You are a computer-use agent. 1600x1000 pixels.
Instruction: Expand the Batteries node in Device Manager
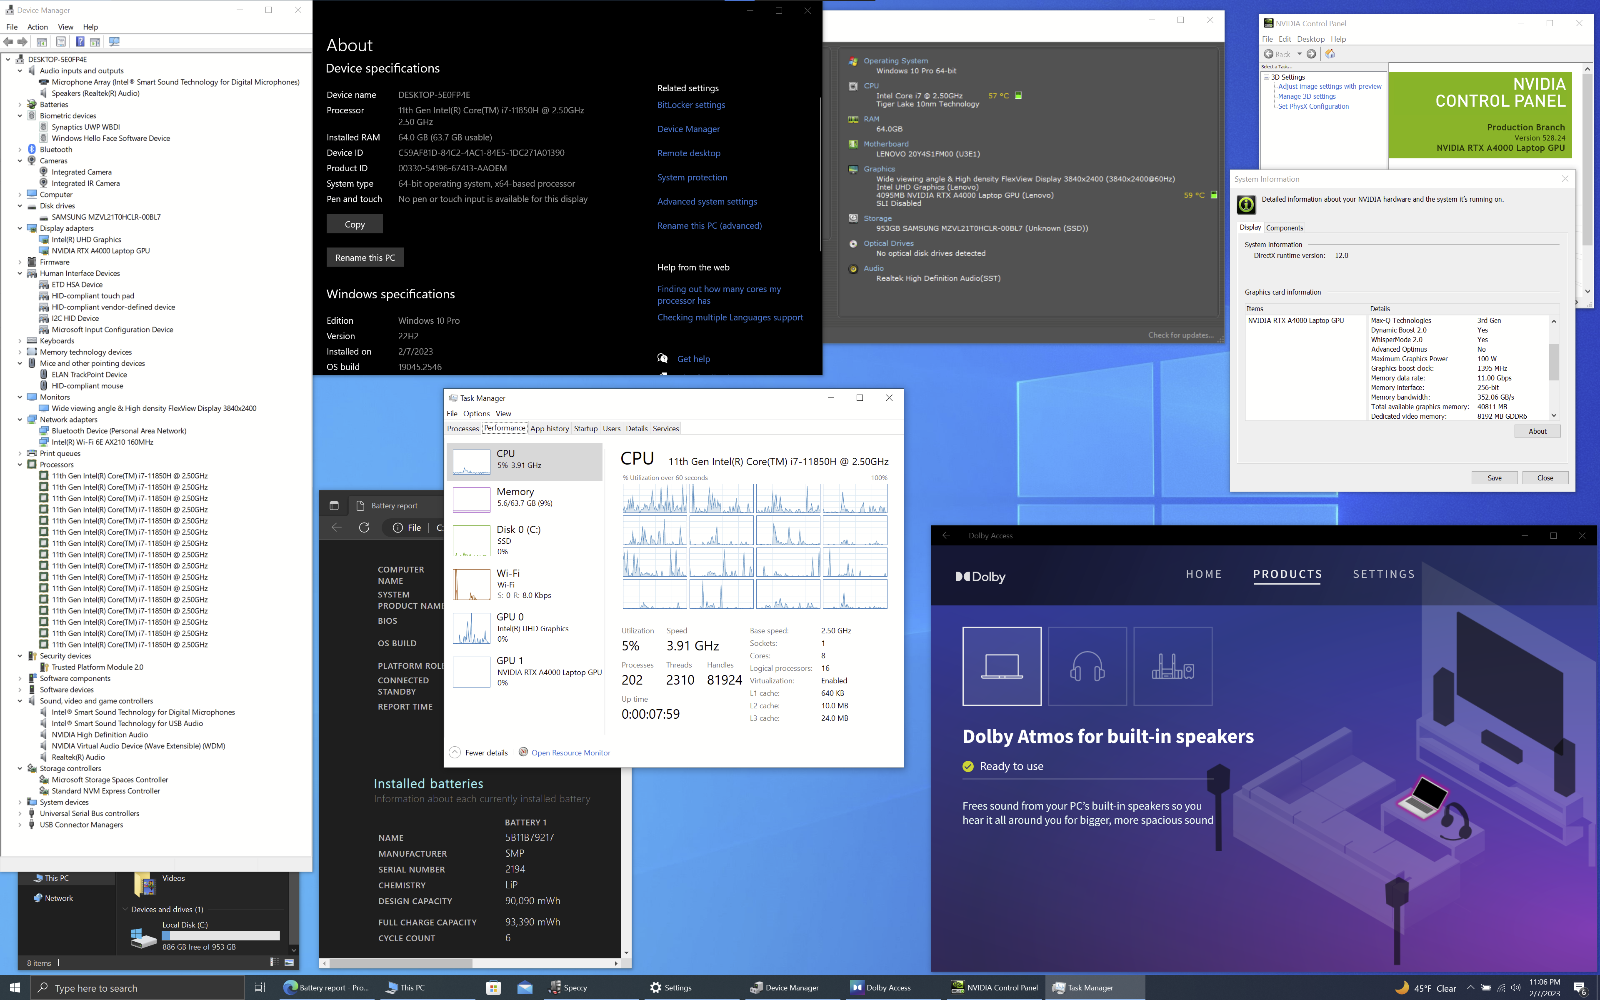click(19, 104)
